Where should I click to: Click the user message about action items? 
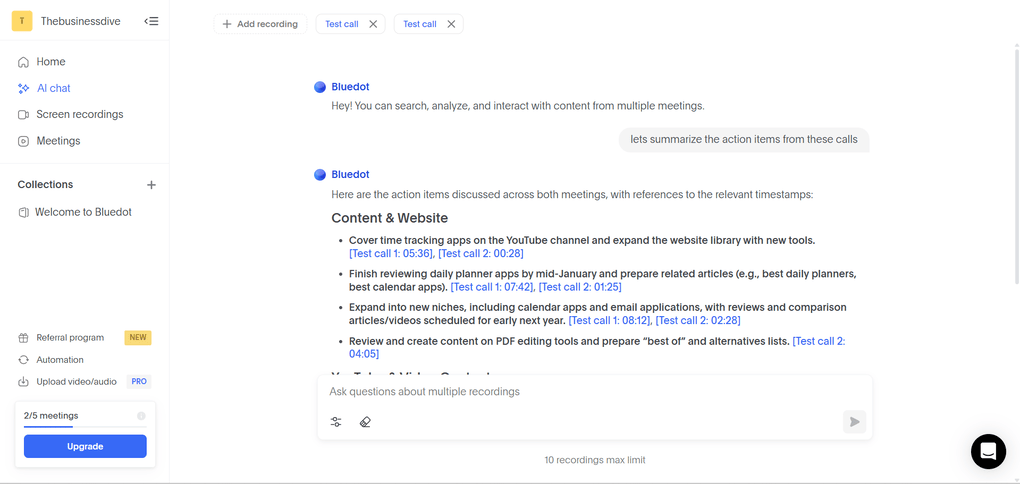tap(744, 139)
